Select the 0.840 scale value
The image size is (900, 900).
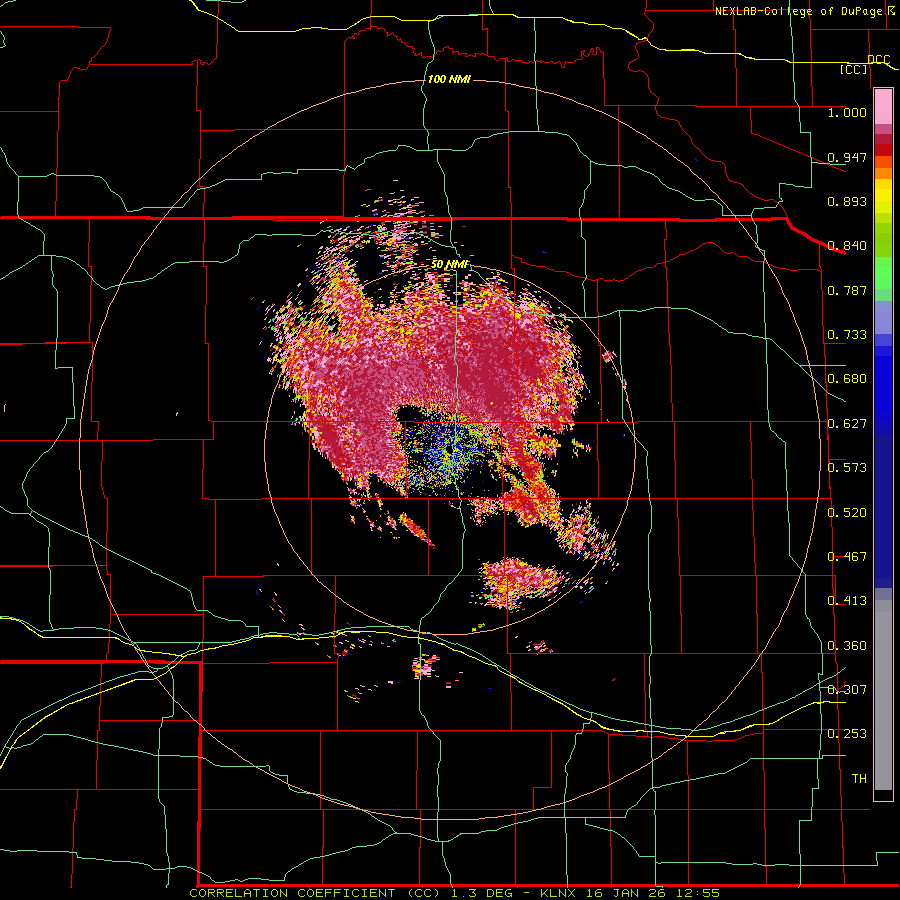(x=847, y=246)
